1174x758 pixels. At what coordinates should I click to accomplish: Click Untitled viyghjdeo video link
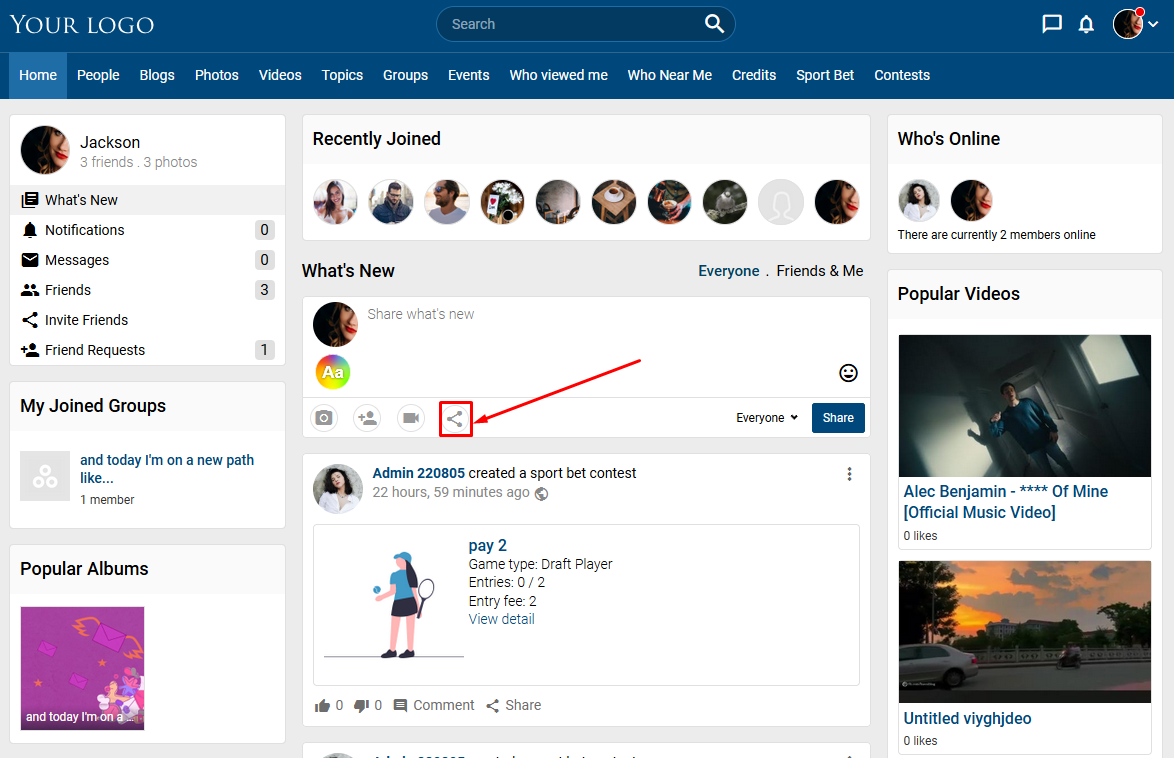click(x=967, y=718)
